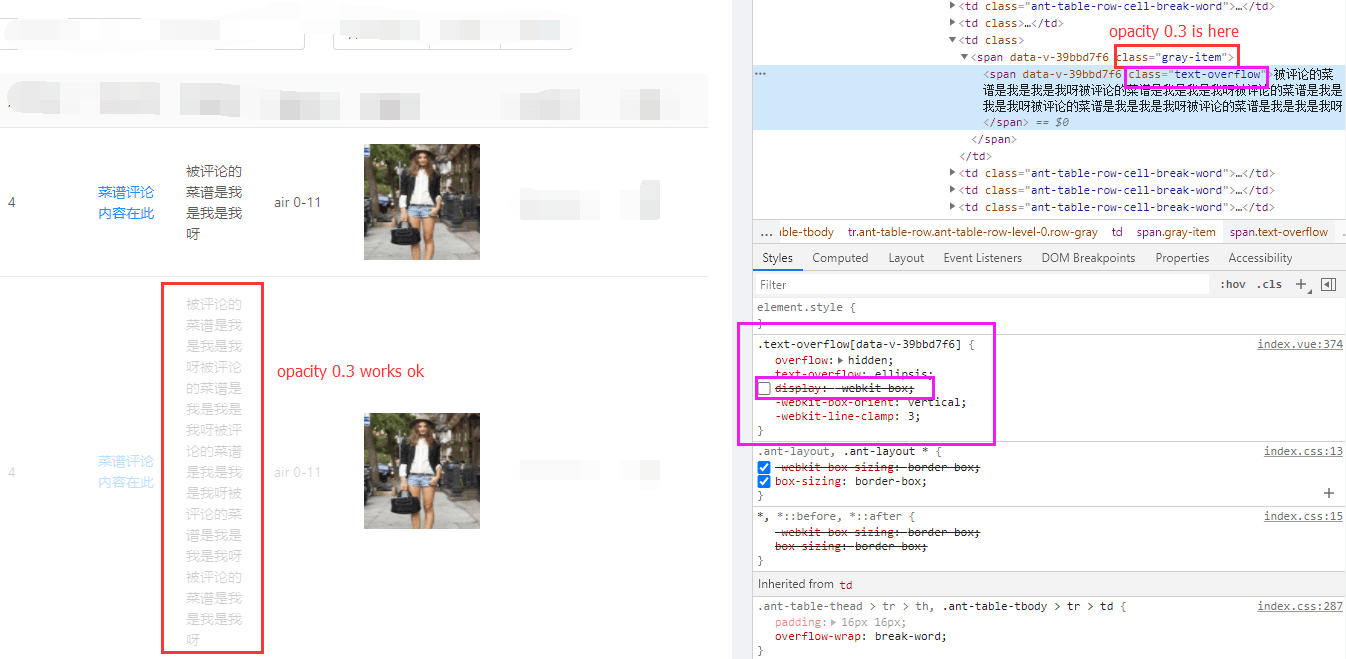Open the Event Listeners tab
This screenshot has height=659, width=1346.
pos(982,257)
